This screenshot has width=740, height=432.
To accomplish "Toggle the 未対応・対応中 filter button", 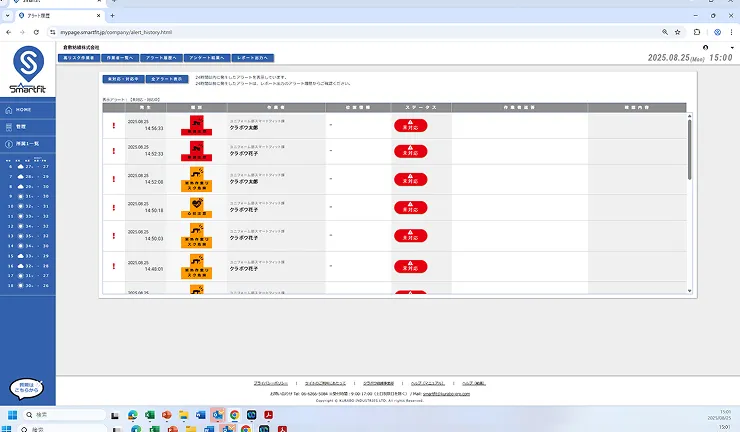I will pos(122,78).
